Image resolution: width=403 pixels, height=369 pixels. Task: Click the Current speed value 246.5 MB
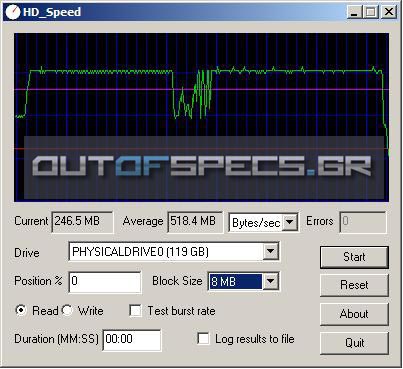82,222
